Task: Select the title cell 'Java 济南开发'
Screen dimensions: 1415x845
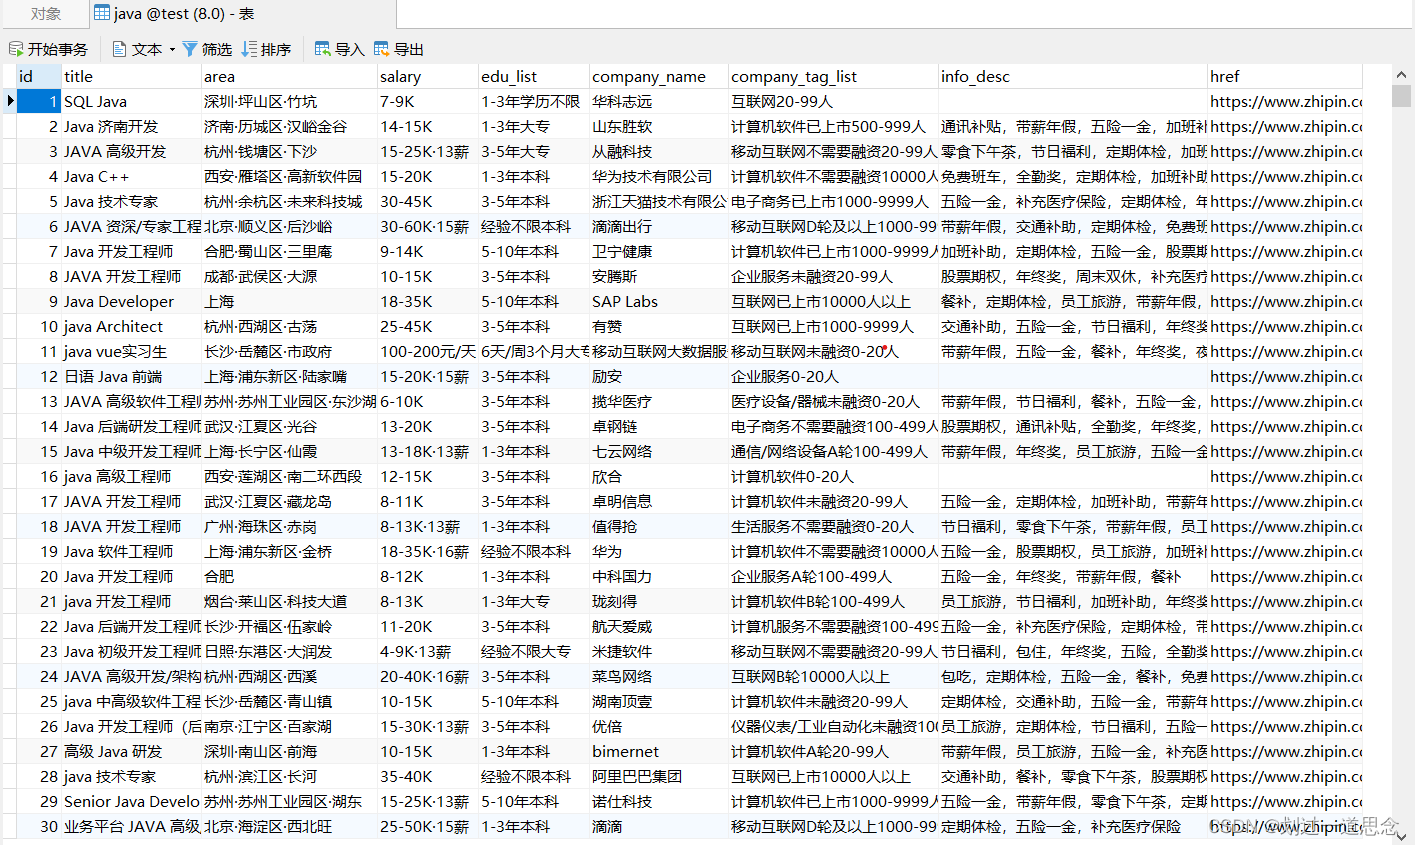Action: point(132,126)
